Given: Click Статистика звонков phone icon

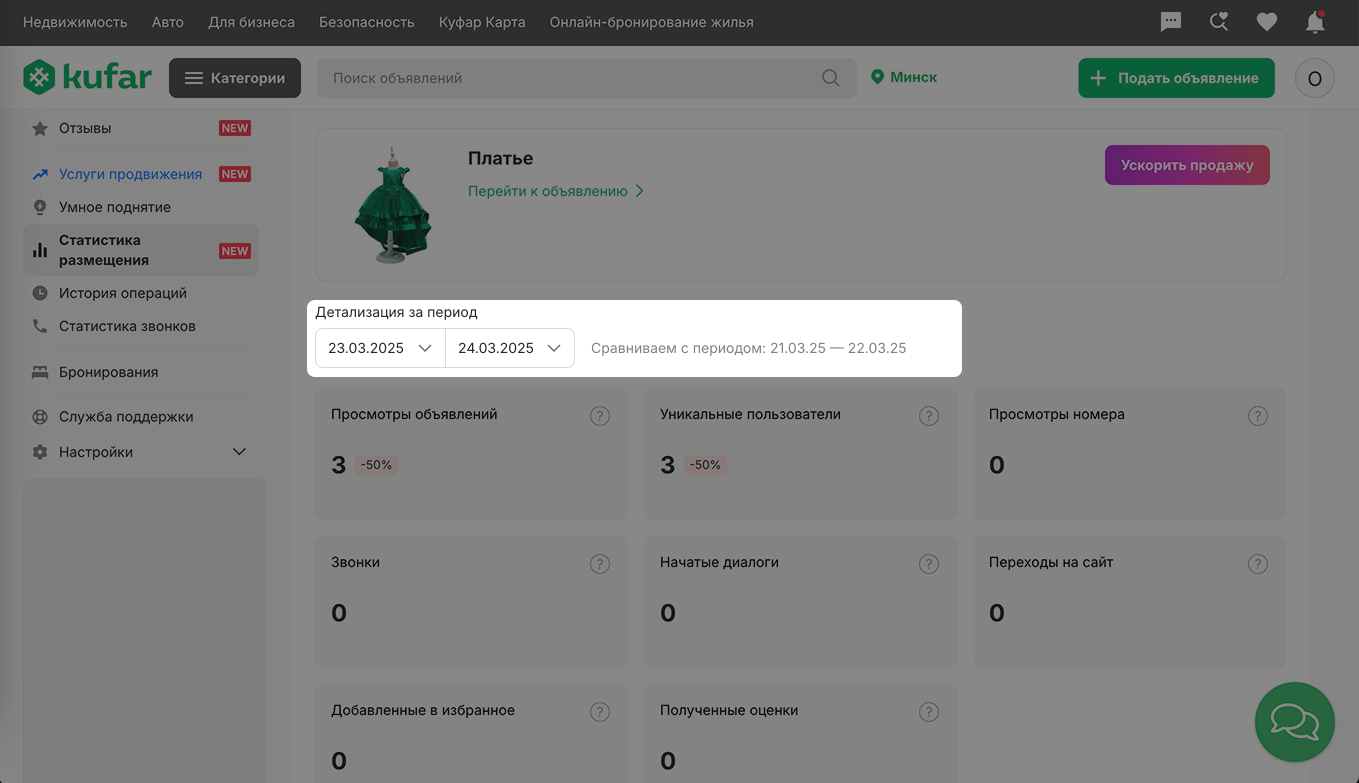Looking at the screenshot, I should tap(40, 326).
